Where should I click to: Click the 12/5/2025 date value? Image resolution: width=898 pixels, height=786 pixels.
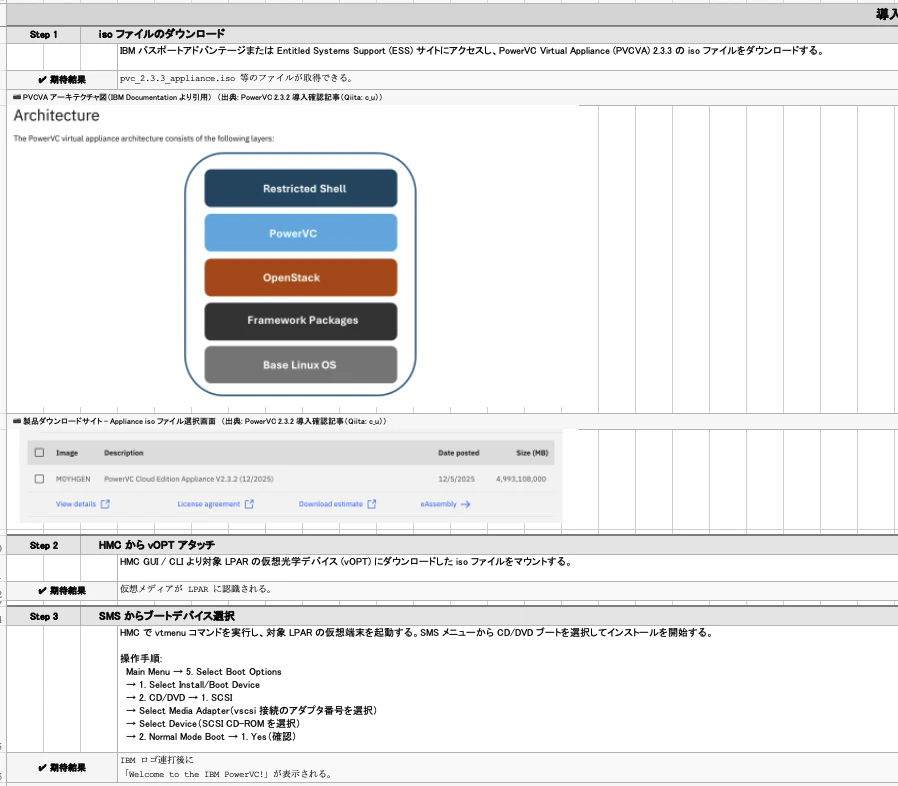click(x=456, y=479)
